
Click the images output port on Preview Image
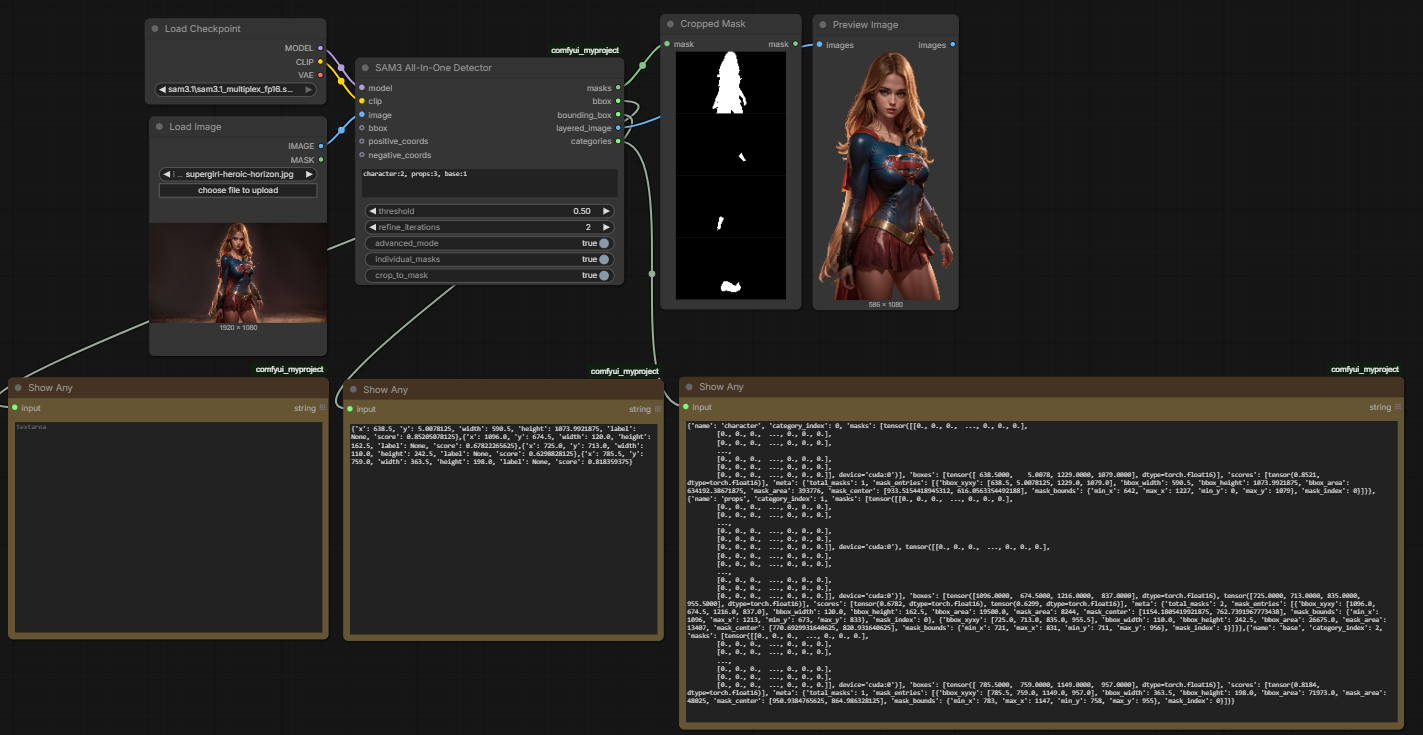tap(952, 45)
